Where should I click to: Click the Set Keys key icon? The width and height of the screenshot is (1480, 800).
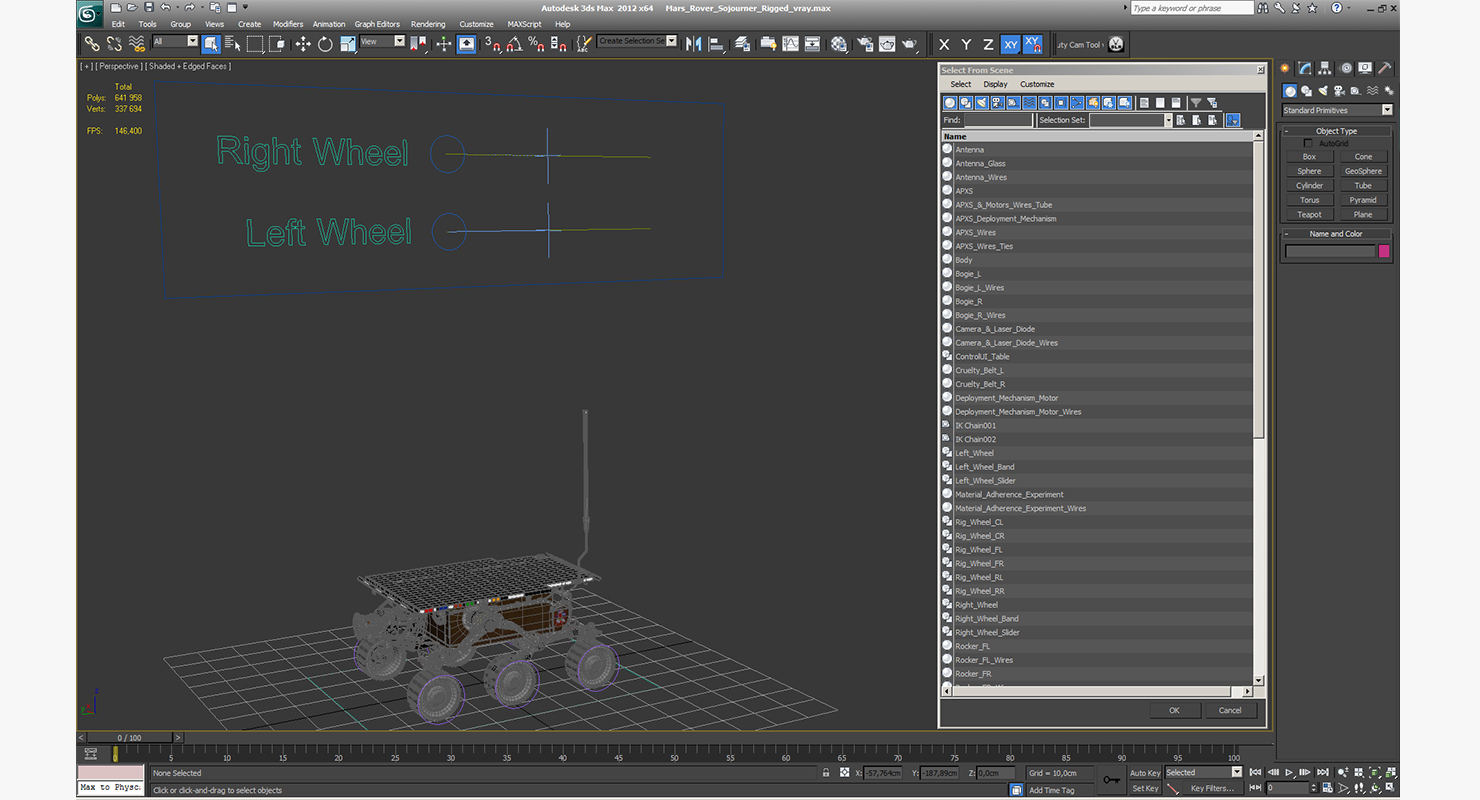pyautogui.click(x=1111, y=780)
